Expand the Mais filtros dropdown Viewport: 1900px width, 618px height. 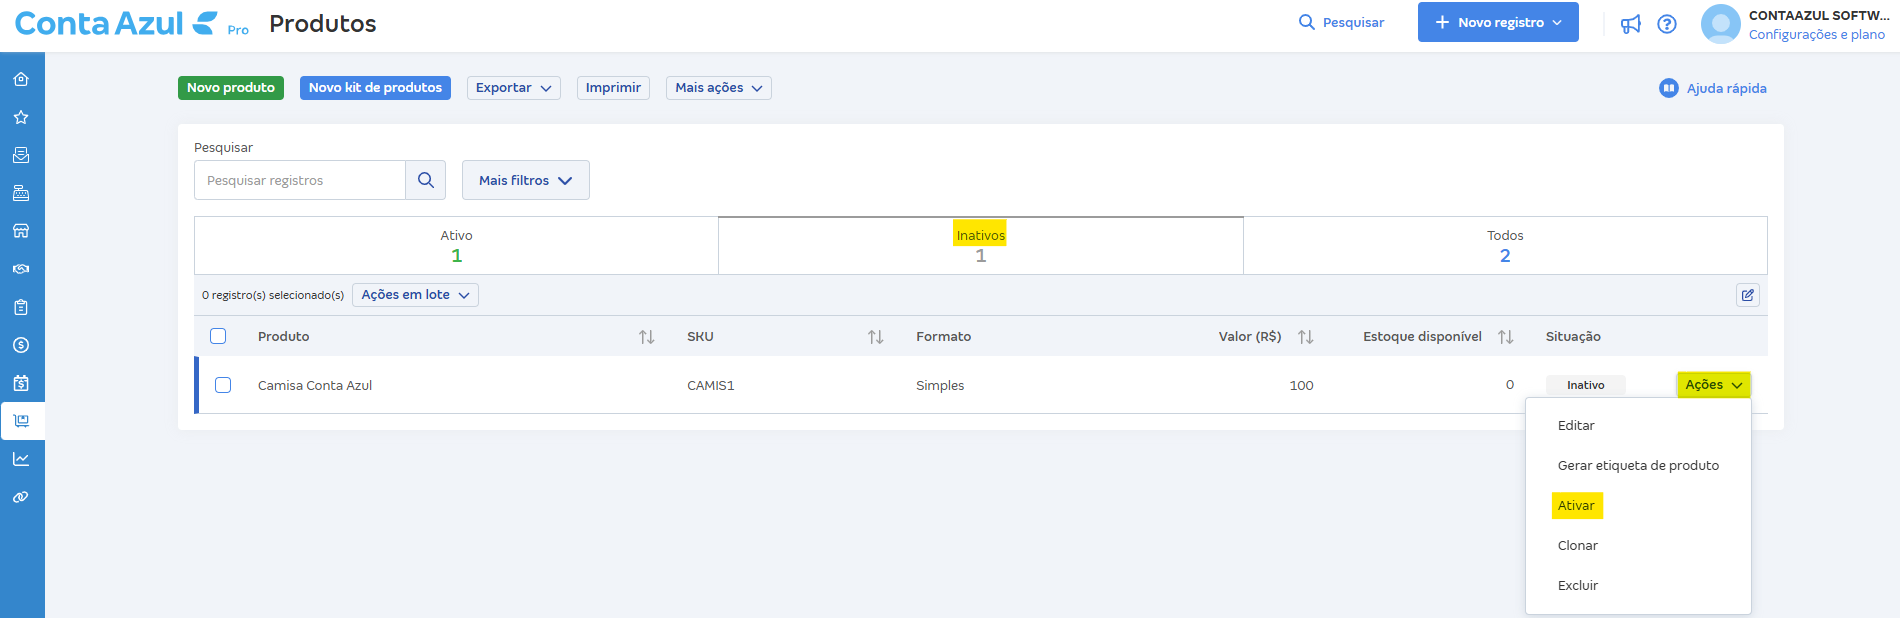click(525, 180)
